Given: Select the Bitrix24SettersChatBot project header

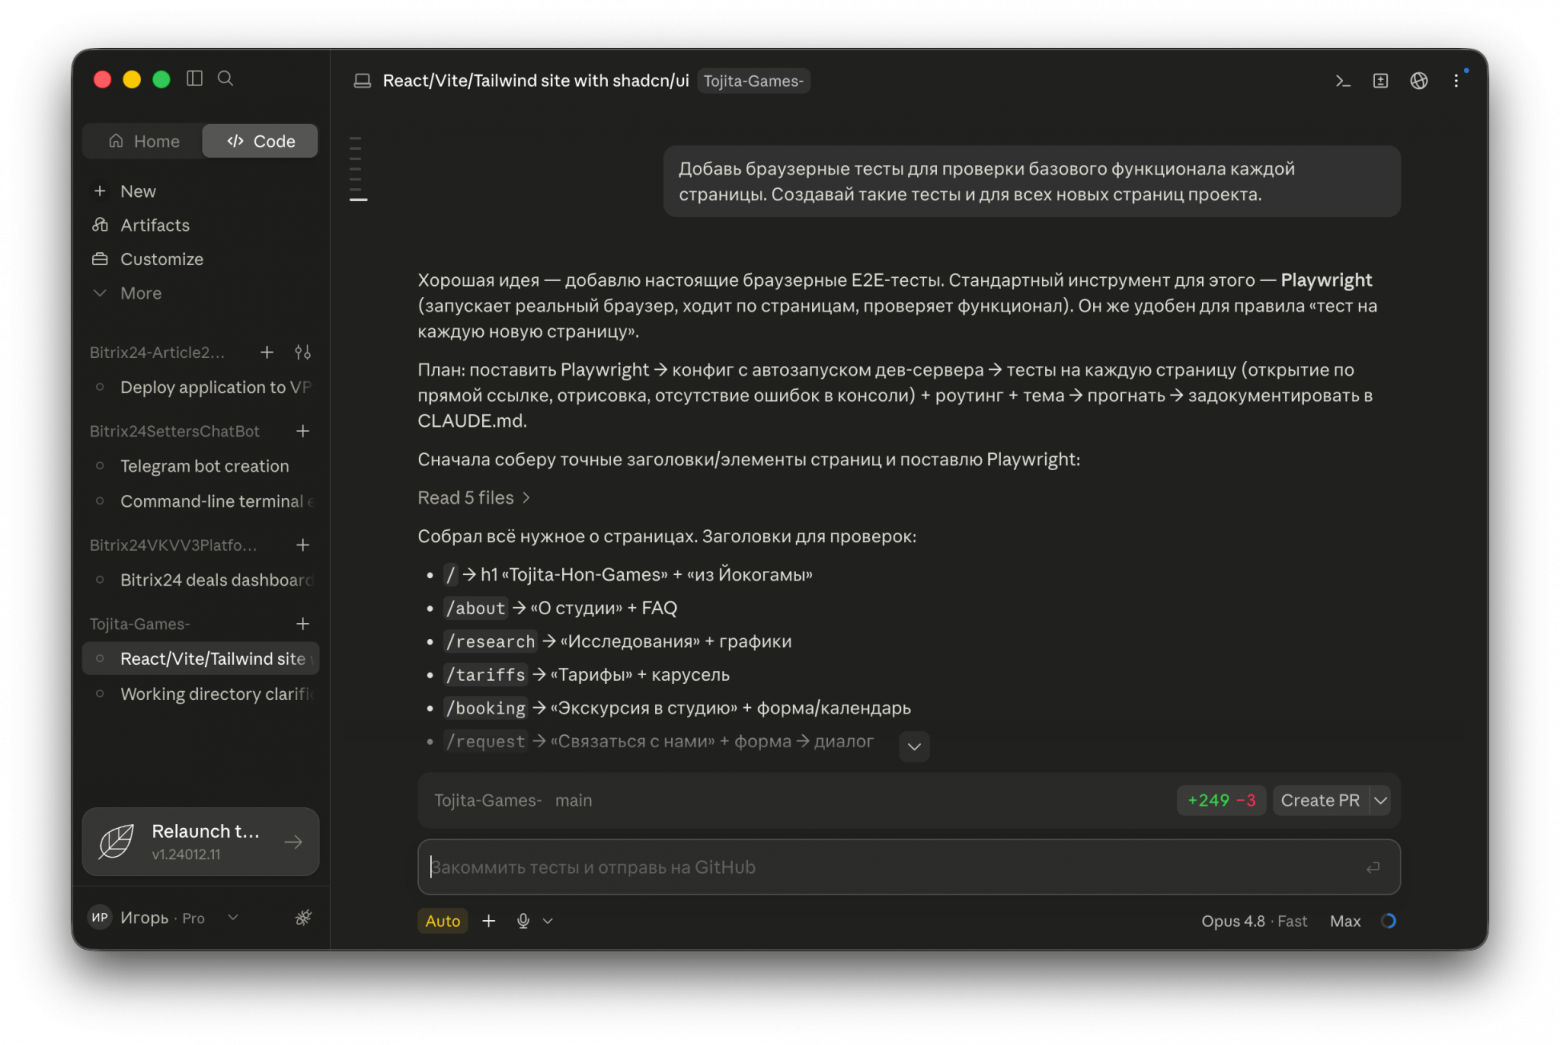Looking at the screenshot, I should point(174,431).
